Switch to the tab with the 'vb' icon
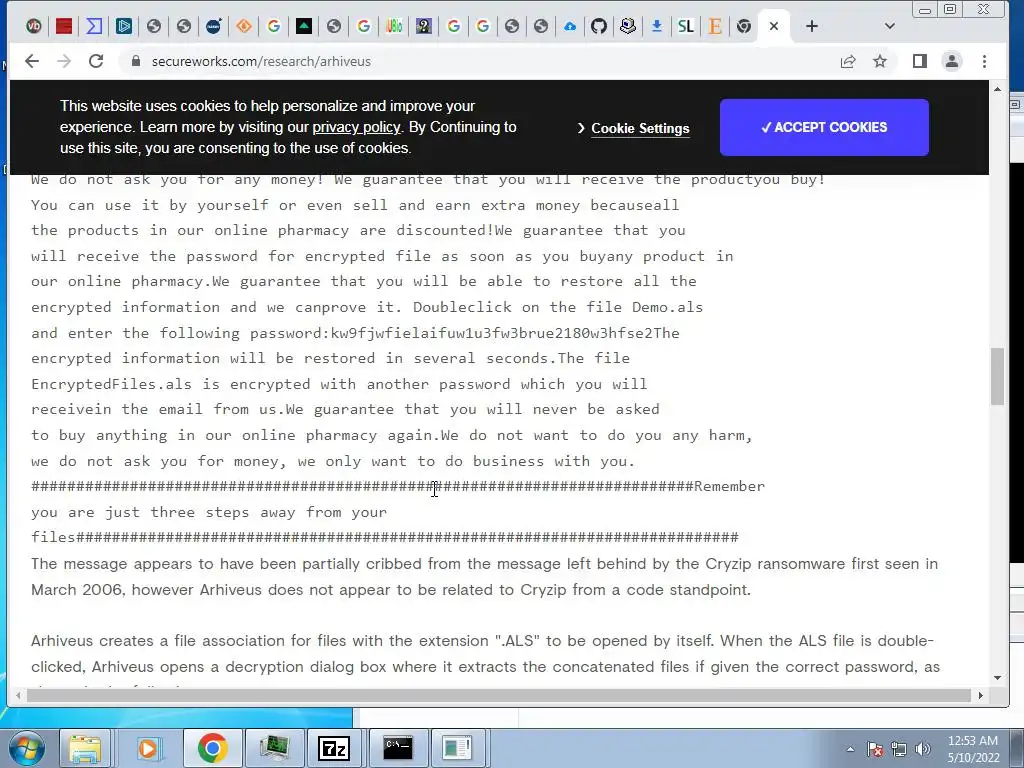 (33, 26)
